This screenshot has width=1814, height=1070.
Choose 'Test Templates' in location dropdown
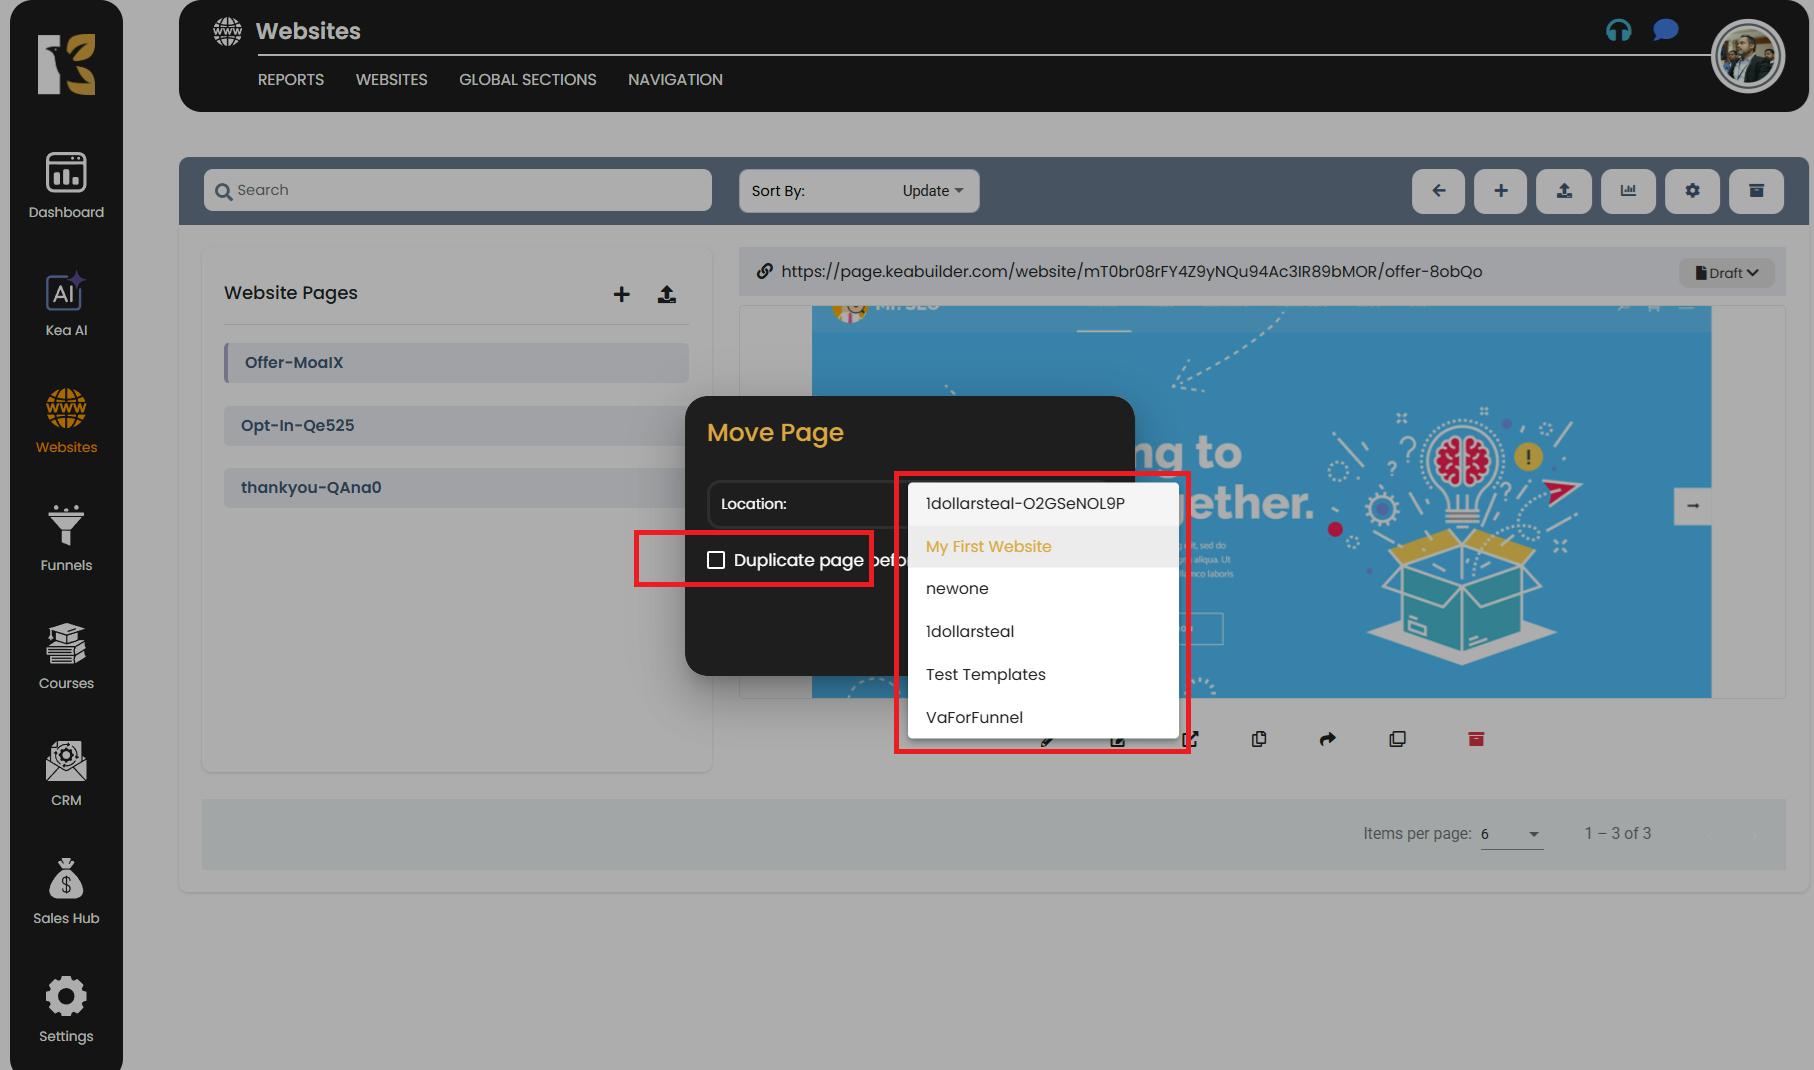click(x=985, y=674)
